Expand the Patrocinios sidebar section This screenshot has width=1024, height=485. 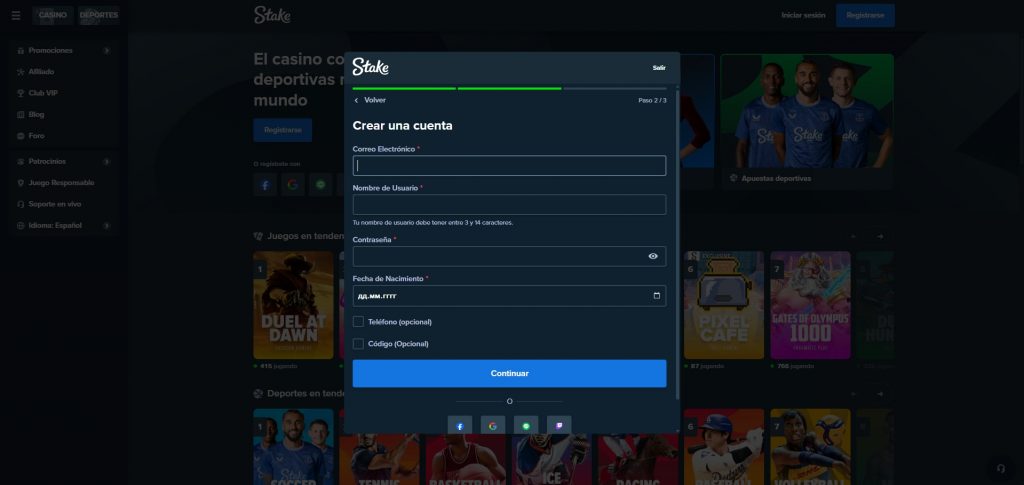pyautogui.click(x=106, y=161)
